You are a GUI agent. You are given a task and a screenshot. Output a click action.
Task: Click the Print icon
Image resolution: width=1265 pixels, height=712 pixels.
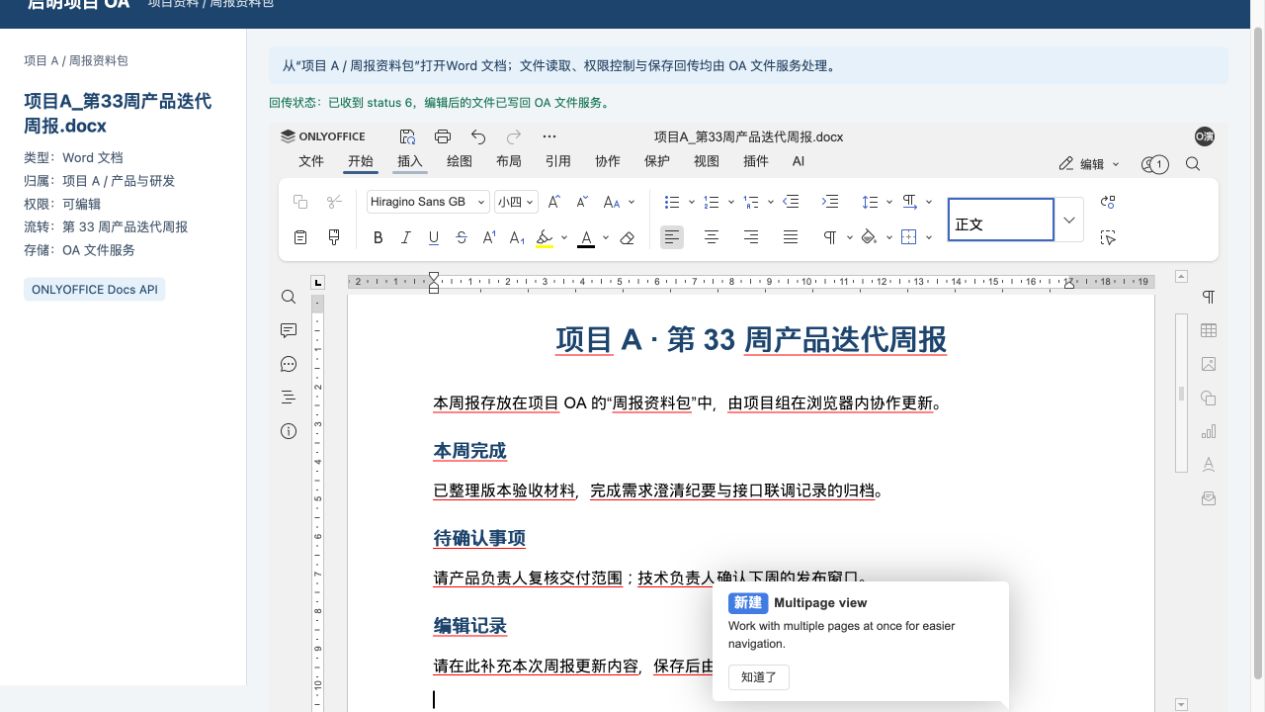click(443, 137)
